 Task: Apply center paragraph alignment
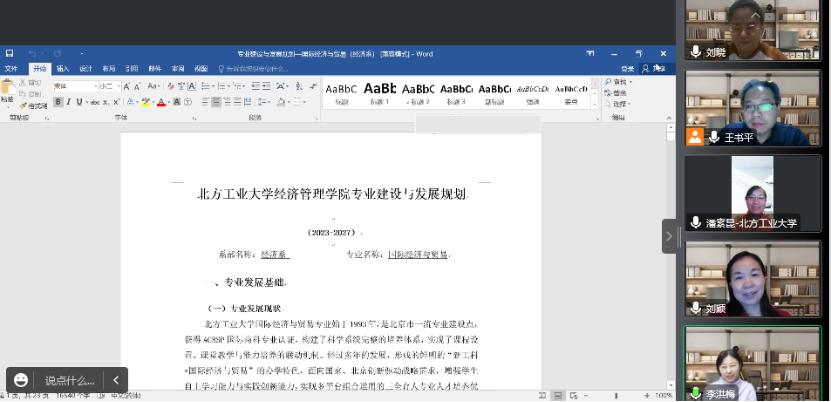[x=217, y=102]
